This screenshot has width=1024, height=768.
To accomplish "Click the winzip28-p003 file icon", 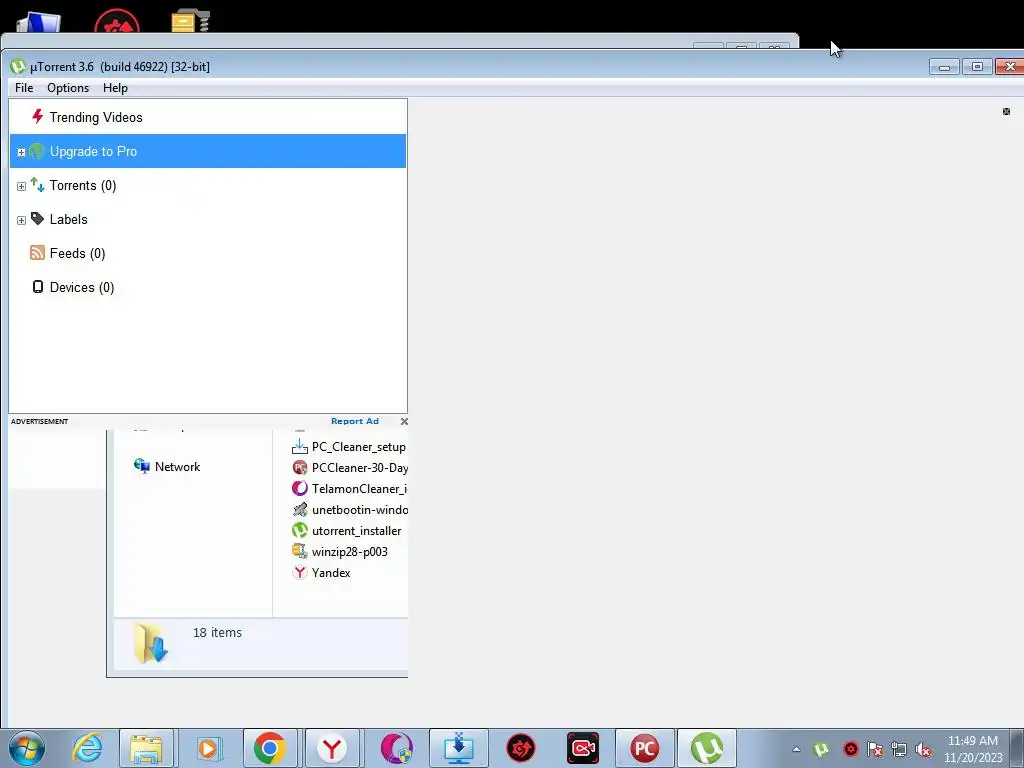I will 300,551.
